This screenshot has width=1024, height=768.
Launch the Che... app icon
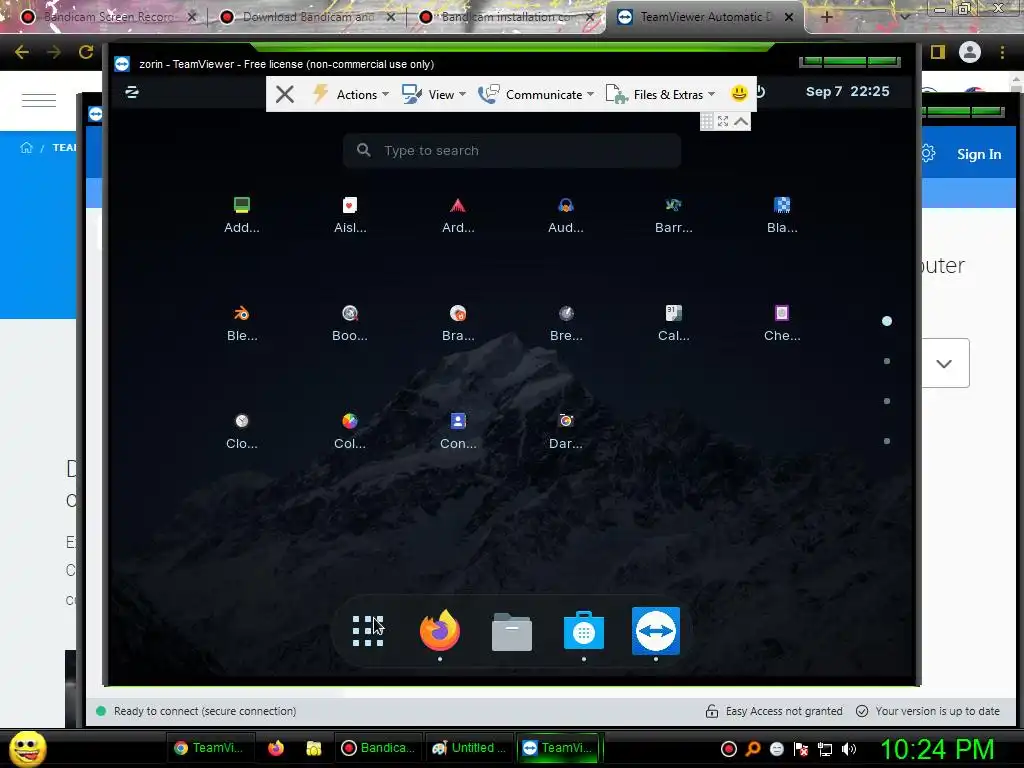(782, 323)
